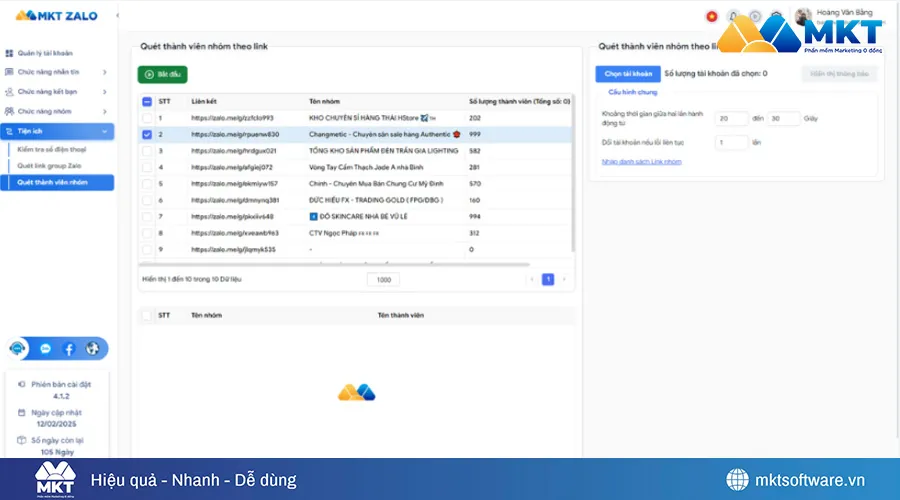Open the Facebook icon in sidebar

[x=69, y=349]
